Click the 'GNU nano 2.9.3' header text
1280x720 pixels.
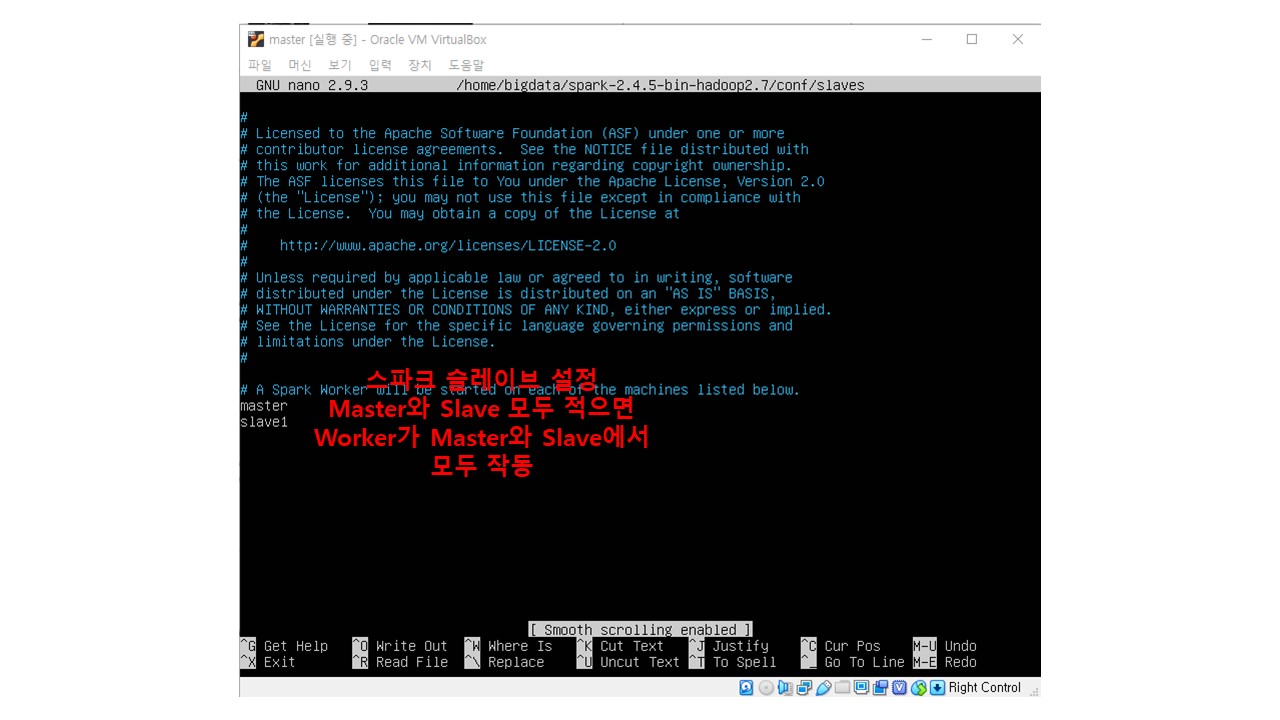[312, 85]
